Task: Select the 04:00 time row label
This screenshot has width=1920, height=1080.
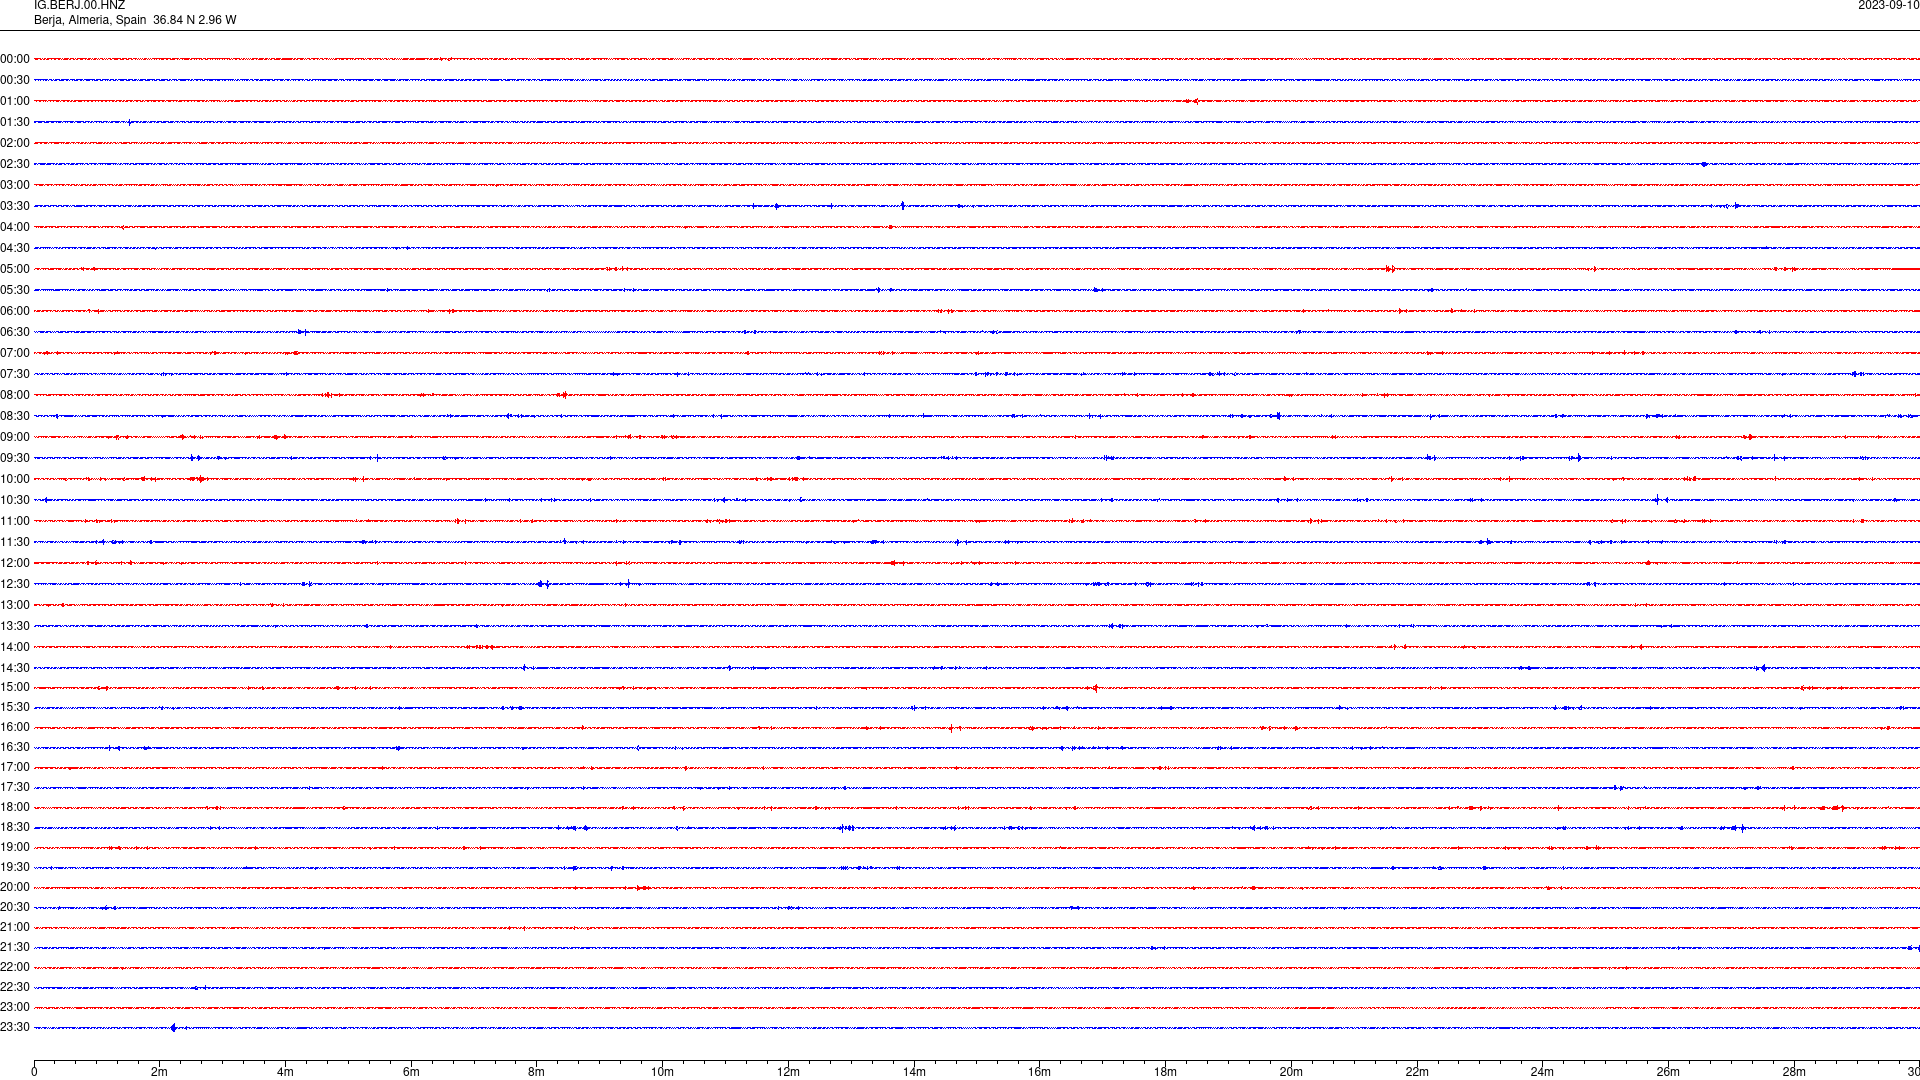Action: (x=15, y=227)
